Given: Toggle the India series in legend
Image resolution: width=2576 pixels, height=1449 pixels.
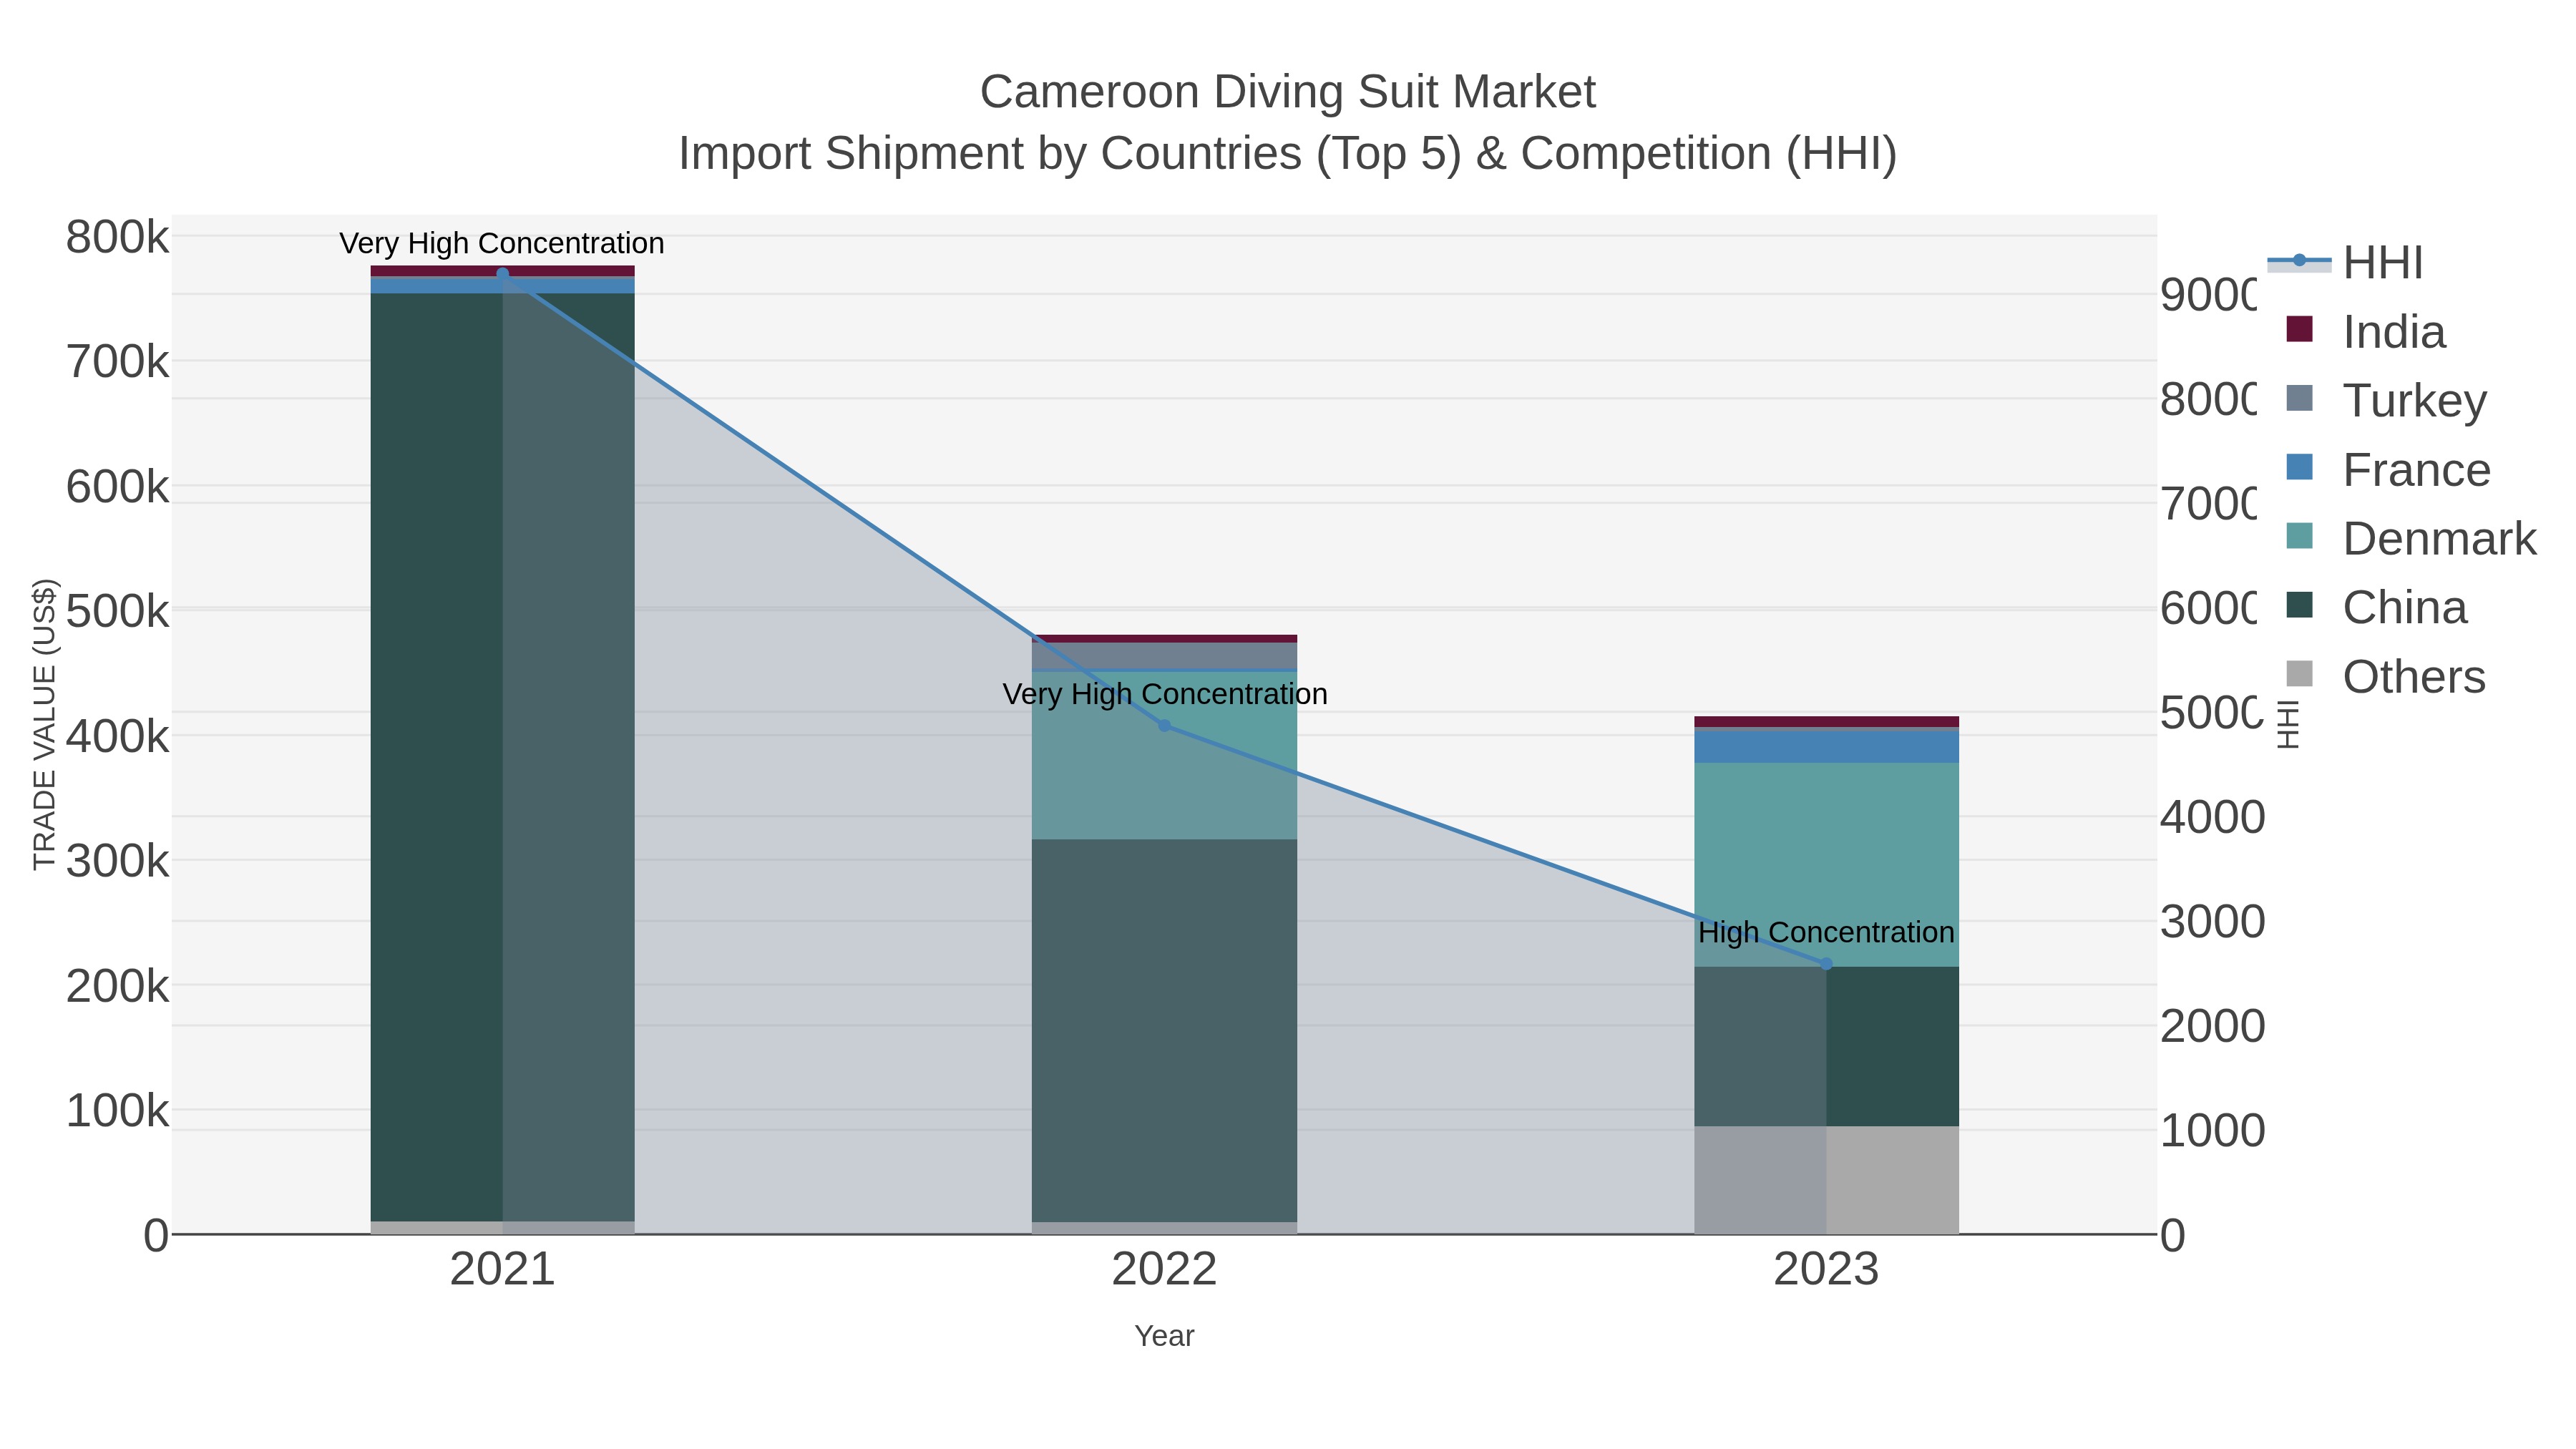Looking at the screenshot, I should coord(2366,332).
